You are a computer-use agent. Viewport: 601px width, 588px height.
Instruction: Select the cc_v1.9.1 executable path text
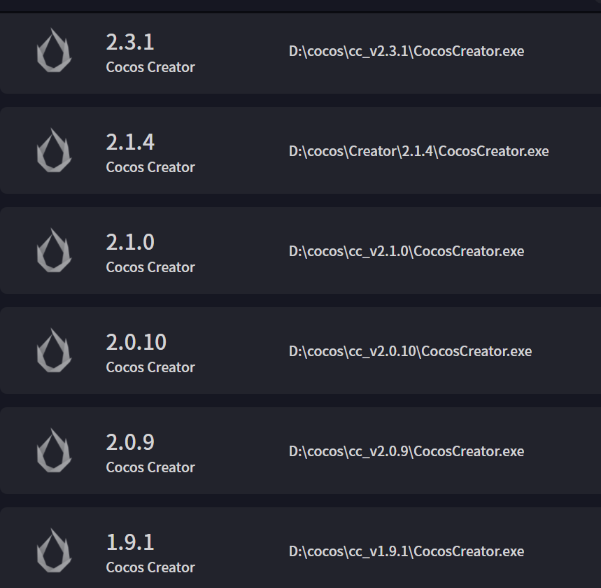406,551
